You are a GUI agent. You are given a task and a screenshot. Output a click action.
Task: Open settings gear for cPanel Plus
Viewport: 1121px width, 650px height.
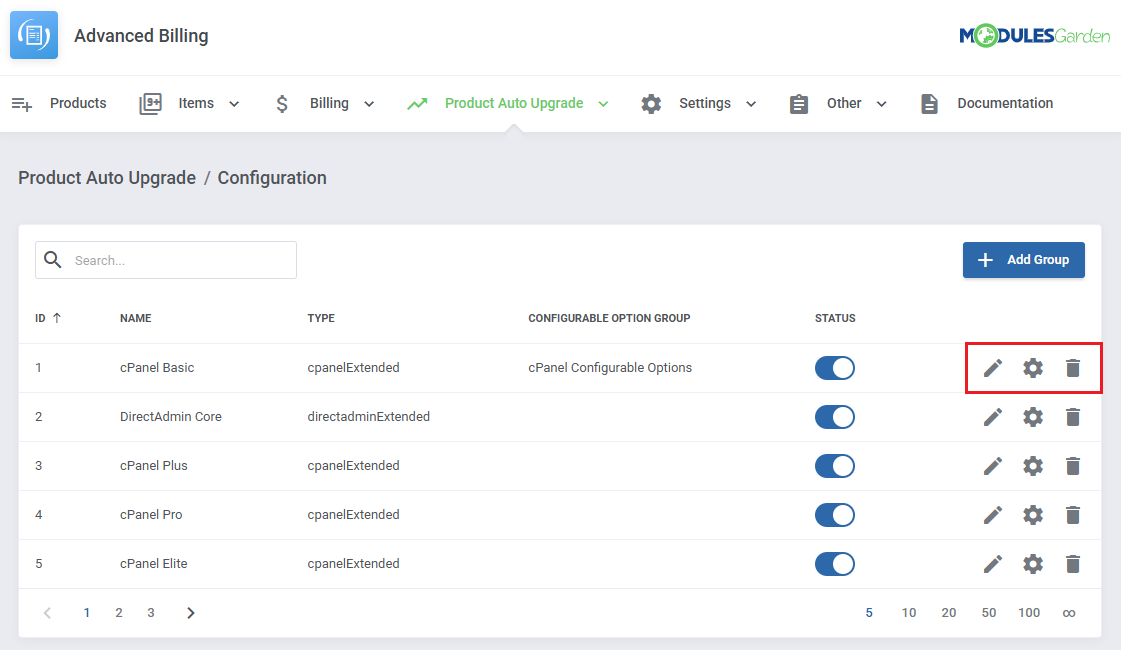(x=1032, y=466)
